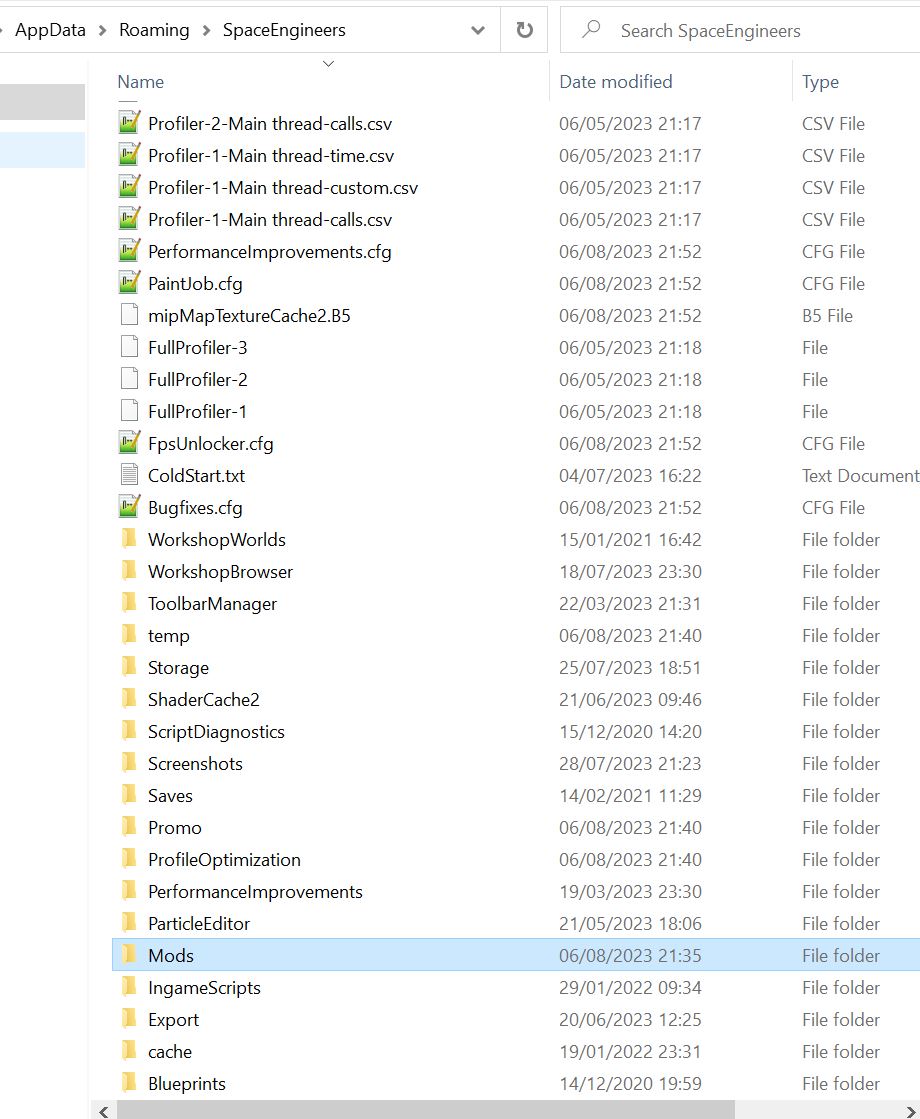The width and height of the screenshot is (920, 1119).
Task: Select the Mods folder name
Action: point(171,955)
